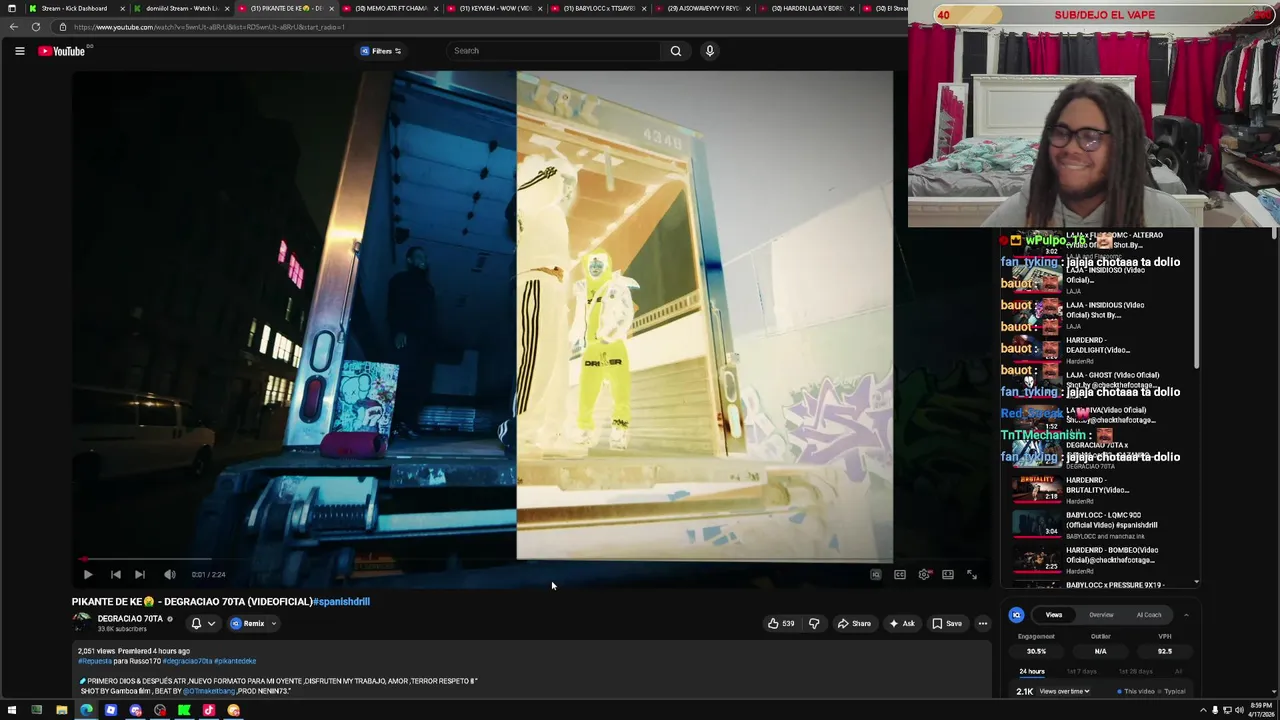This screenshot has width=1280, height=720.
Task: Open File Explorer from taskbar
Action: [x=61, y=711]
